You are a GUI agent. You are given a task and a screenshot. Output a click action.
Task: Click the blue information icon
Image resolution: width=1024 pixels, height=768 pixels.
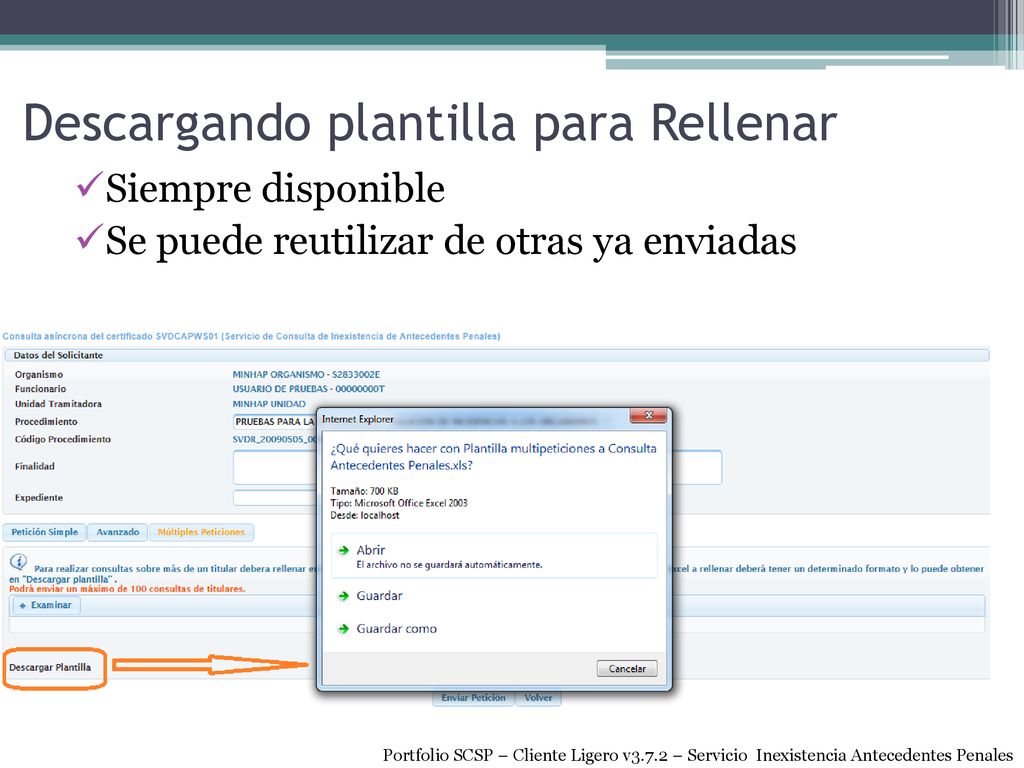19,562
